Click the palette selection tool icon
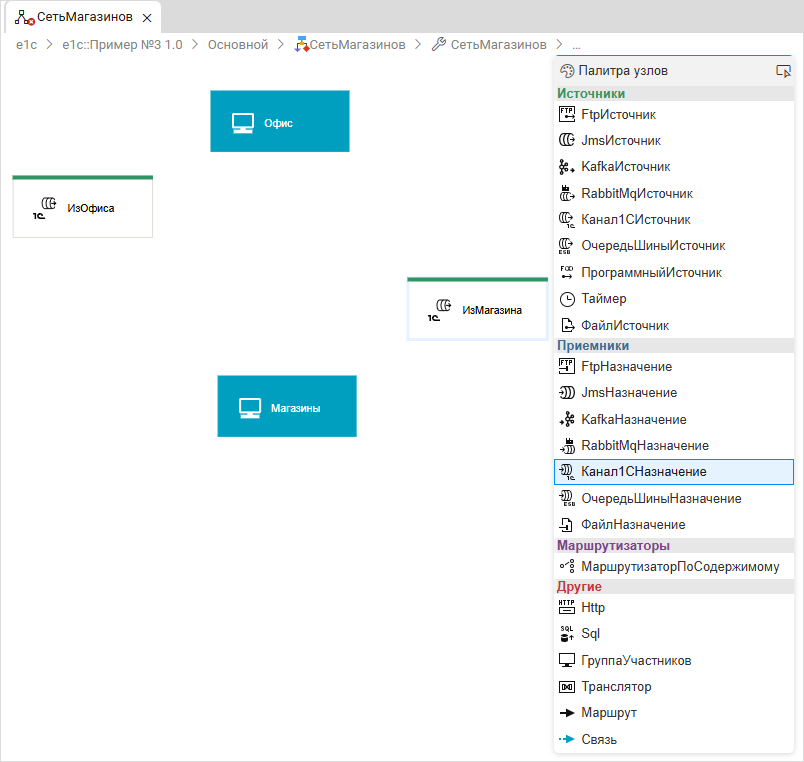Image resolution: width=804 pixels, height=762 pixels. click(783, 71)
